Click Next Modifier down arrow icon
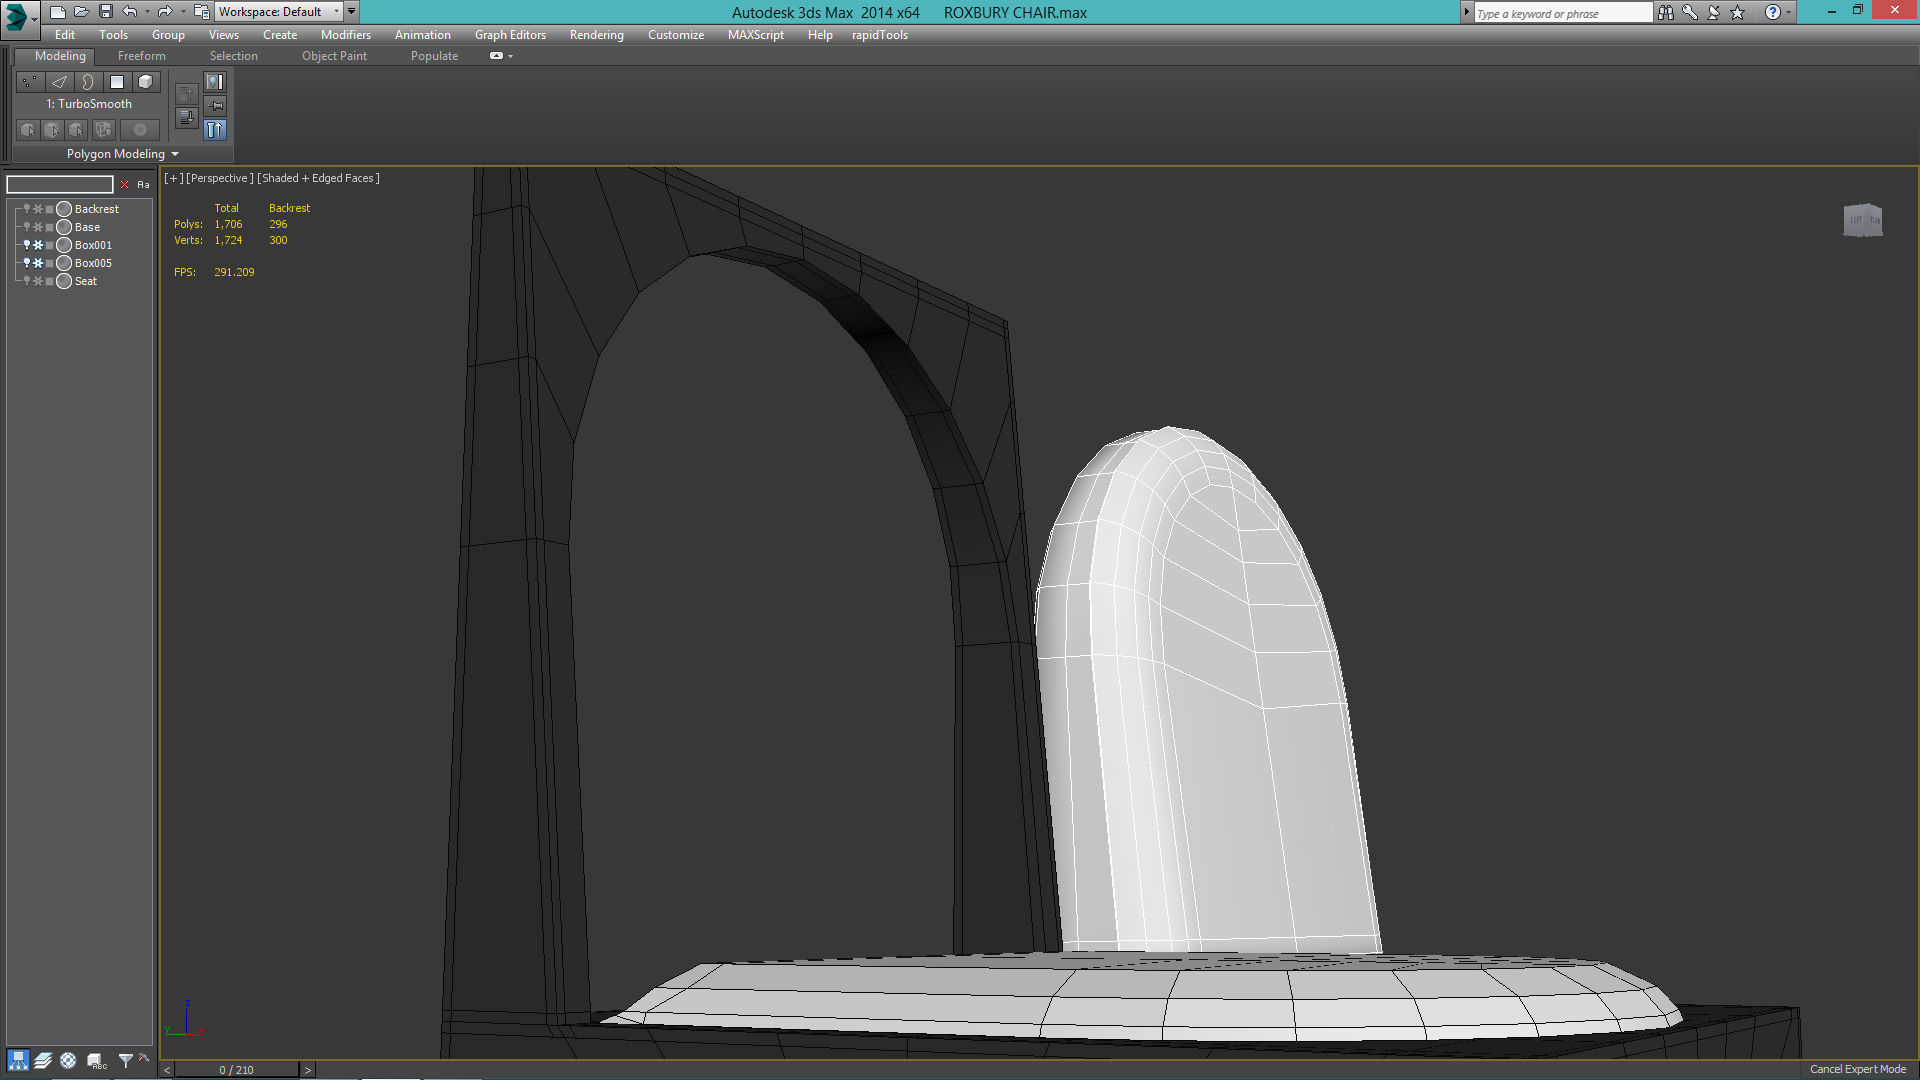1920x1080 pixels. pyautogui.click(x=186, y=118)
